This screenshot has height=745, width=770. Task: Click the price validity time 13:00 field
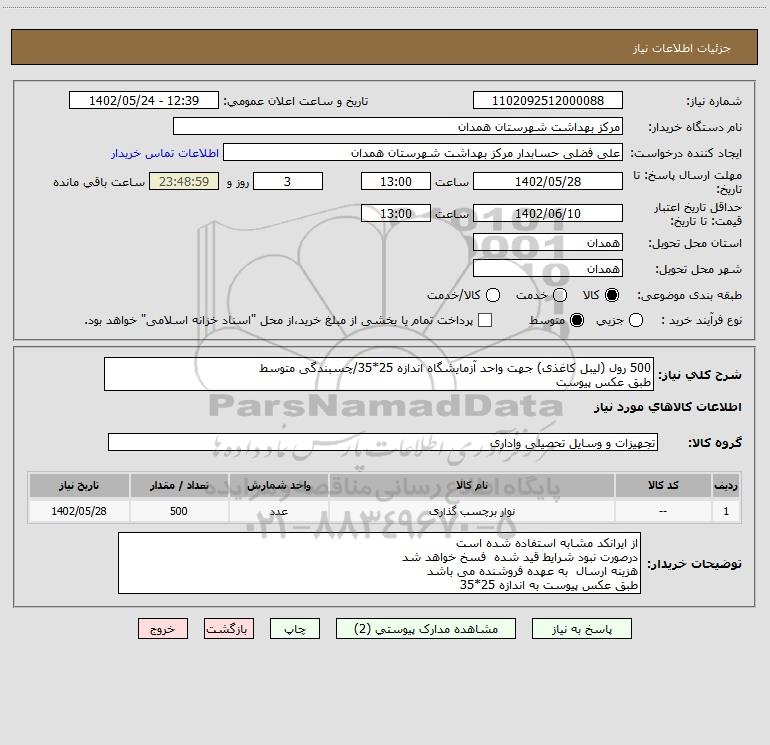[x=396, y=213]
